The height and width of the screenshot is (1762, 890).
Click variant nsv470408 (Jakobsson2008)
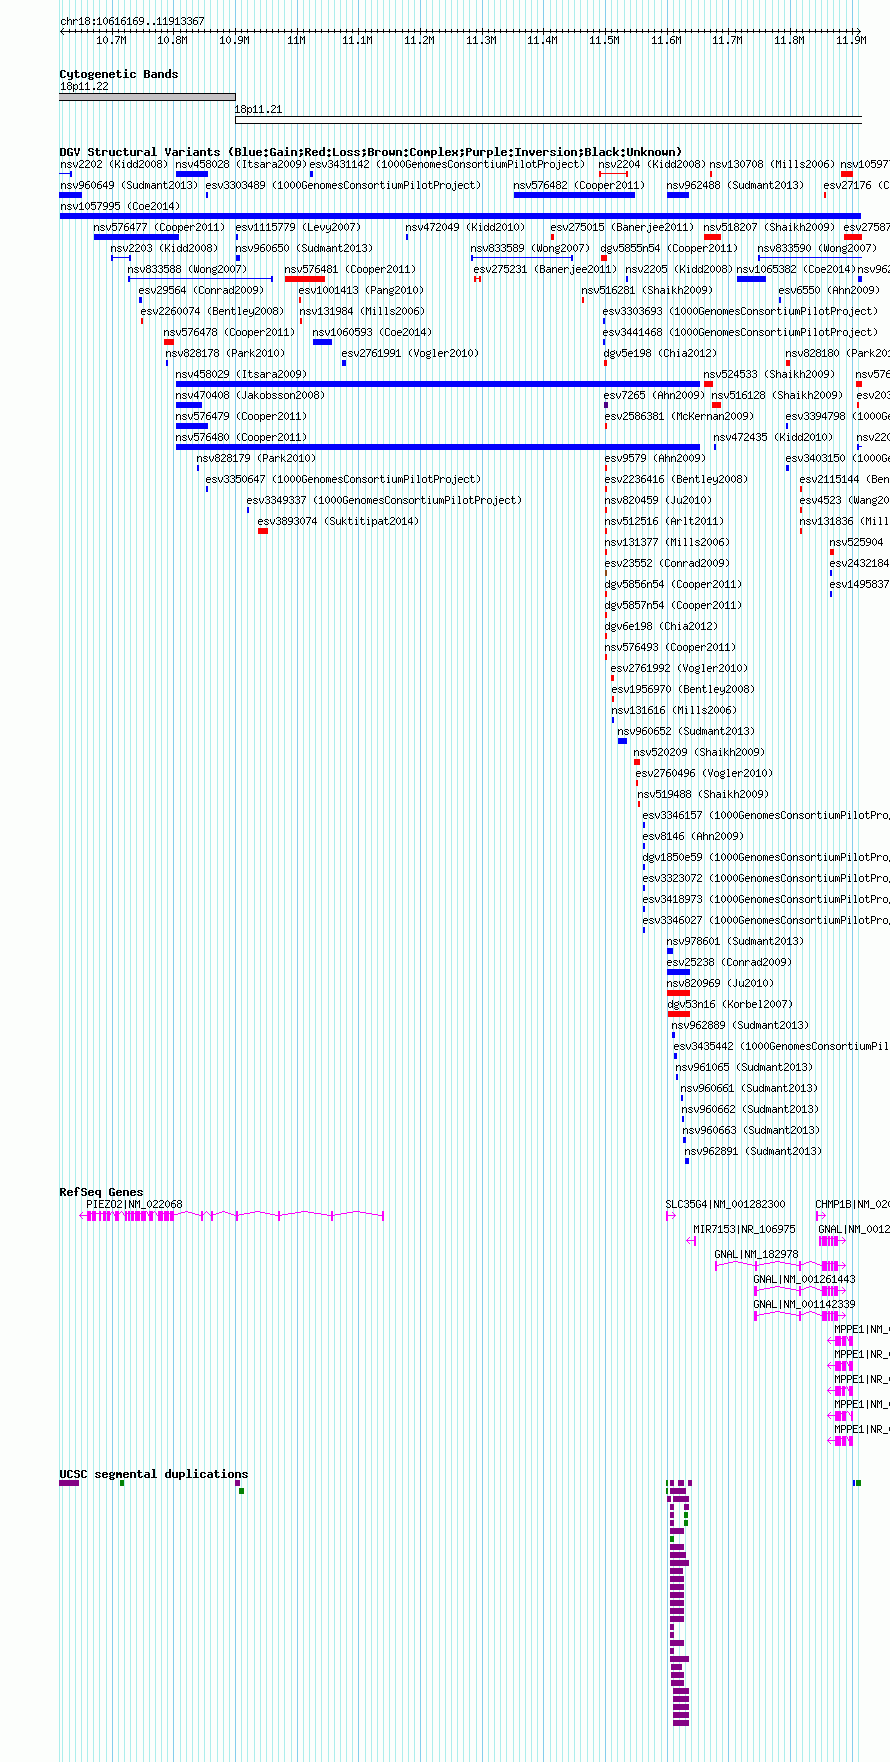(250, 395)
